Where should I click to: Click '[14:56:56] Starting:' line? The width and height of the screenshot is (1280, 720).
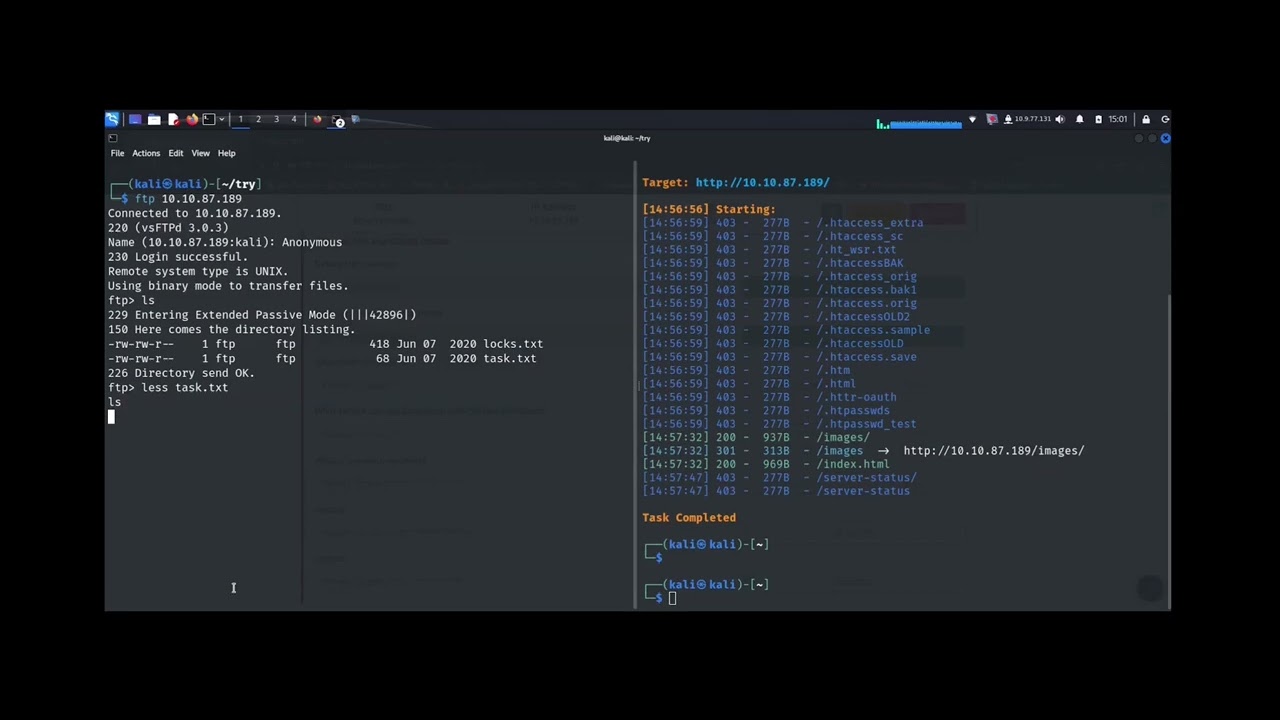(x=709, y=210)
